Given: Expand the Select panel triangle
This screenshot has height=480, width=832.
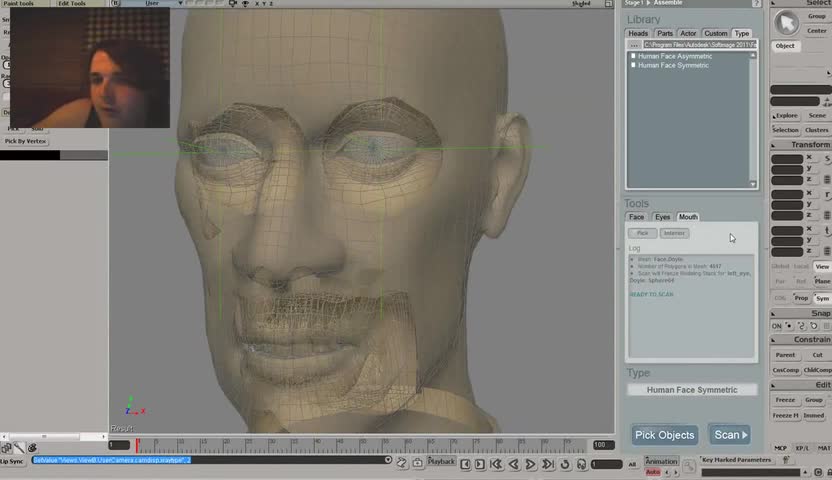Looking at the screenshot, I should coord(773,3).
